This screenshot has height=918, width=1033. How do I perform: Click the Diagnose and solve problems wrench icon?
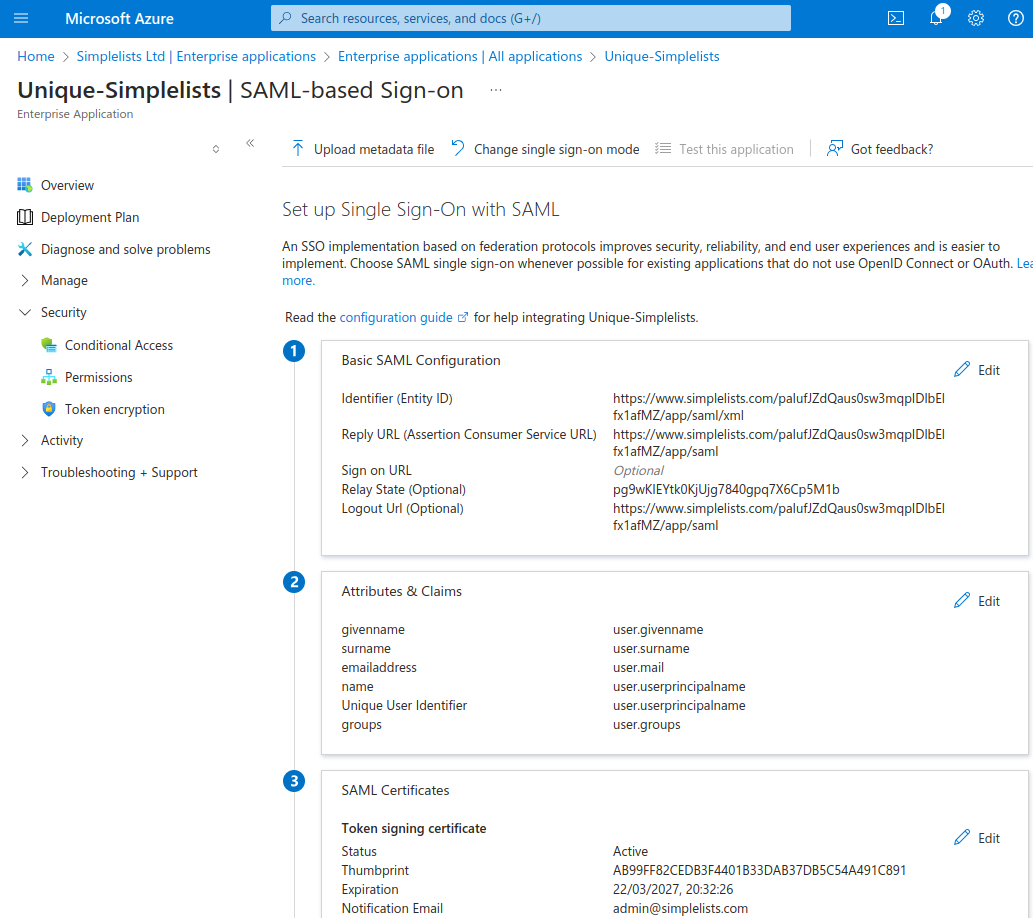coord(25,249)
